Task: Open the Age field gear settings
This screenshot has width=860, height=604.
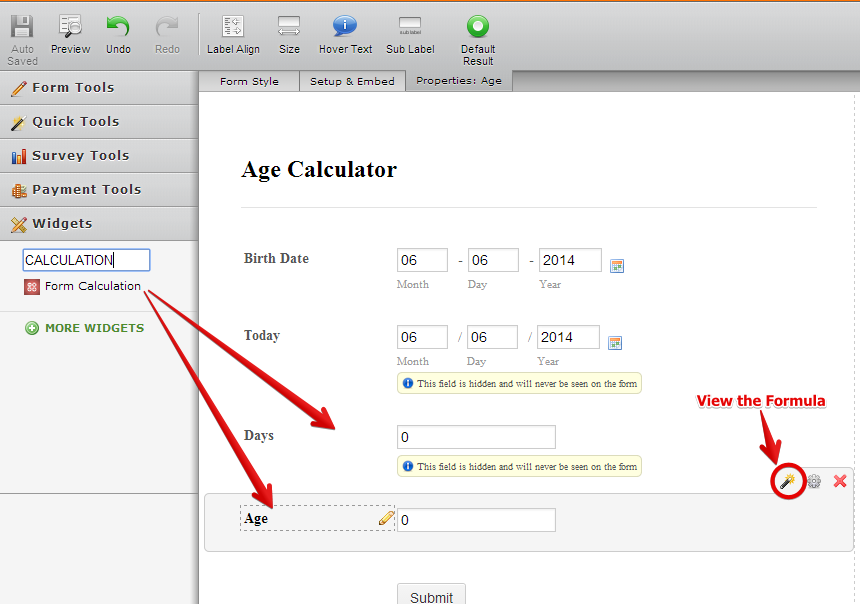Action: (x=814, y=482)
